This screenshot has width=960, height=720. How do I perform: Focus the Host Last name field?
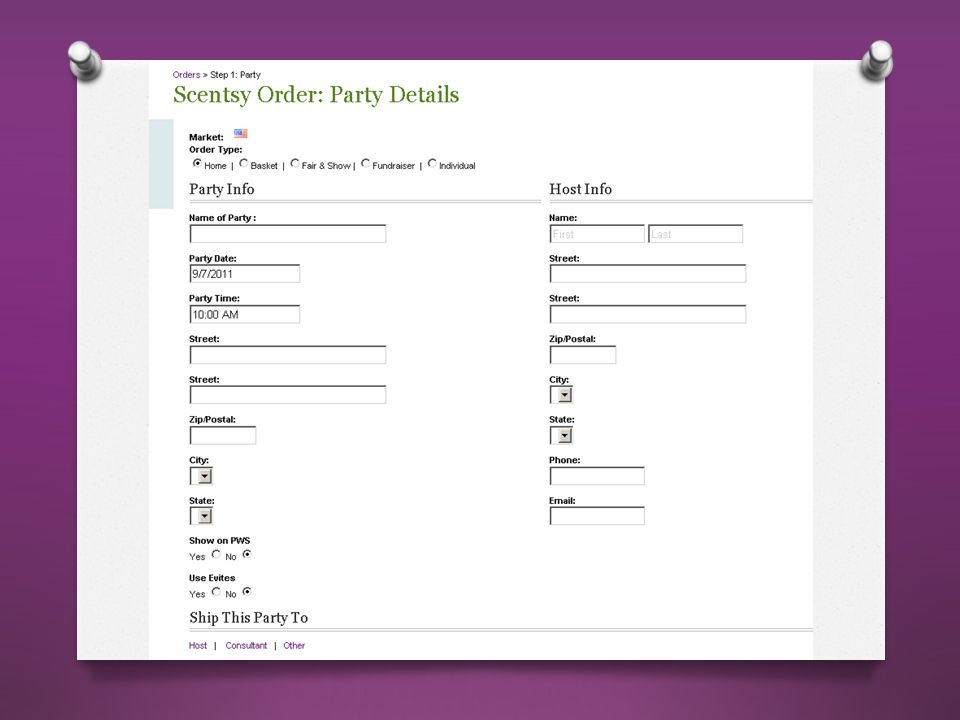point(696,234)
